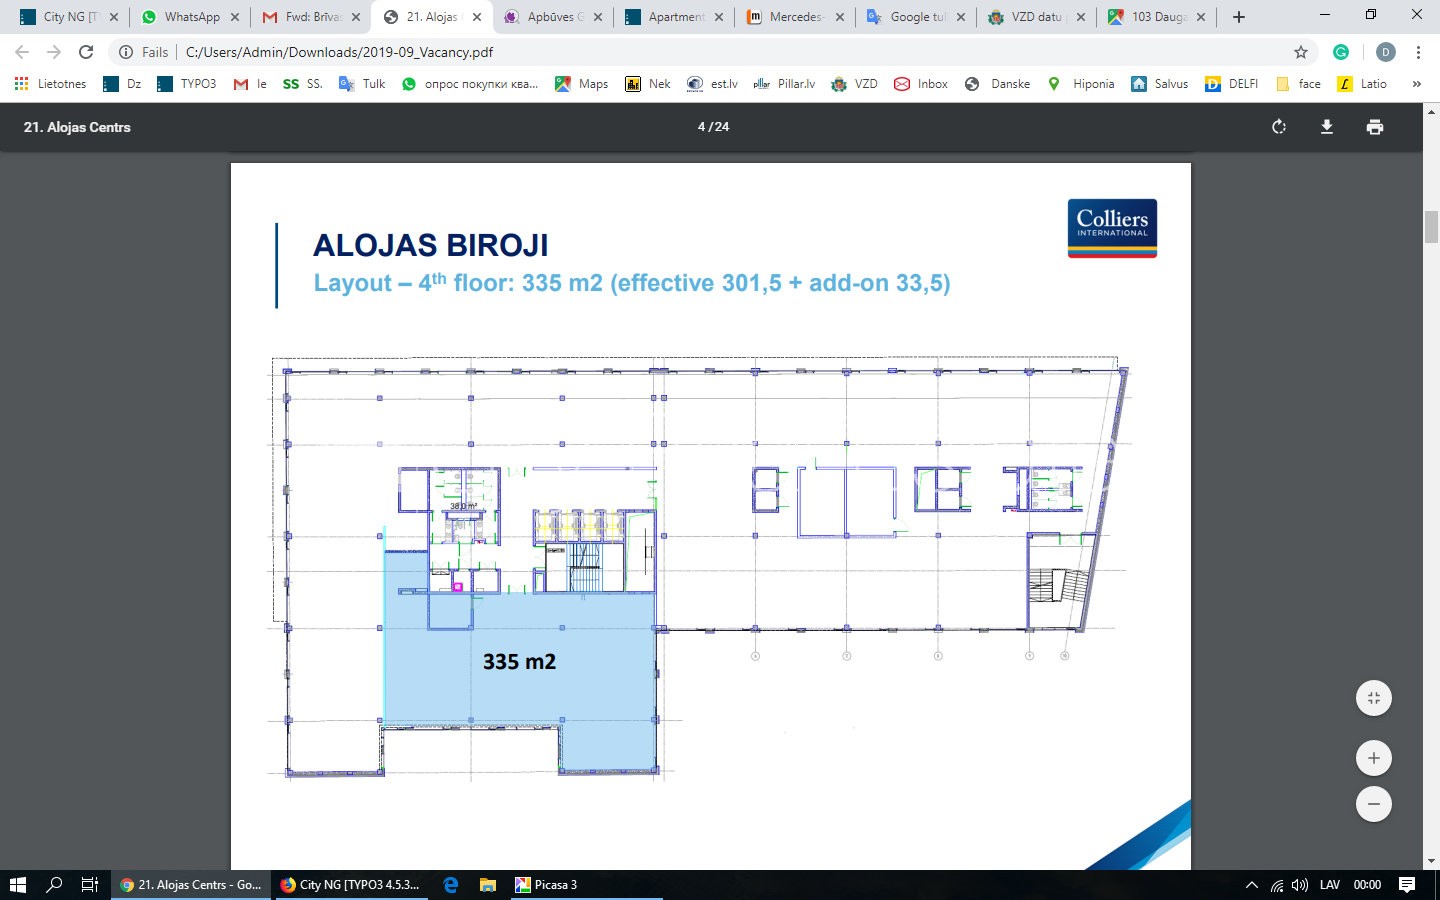Click the fit to page button
1440x900 pixels.
tap(1373, 698)
